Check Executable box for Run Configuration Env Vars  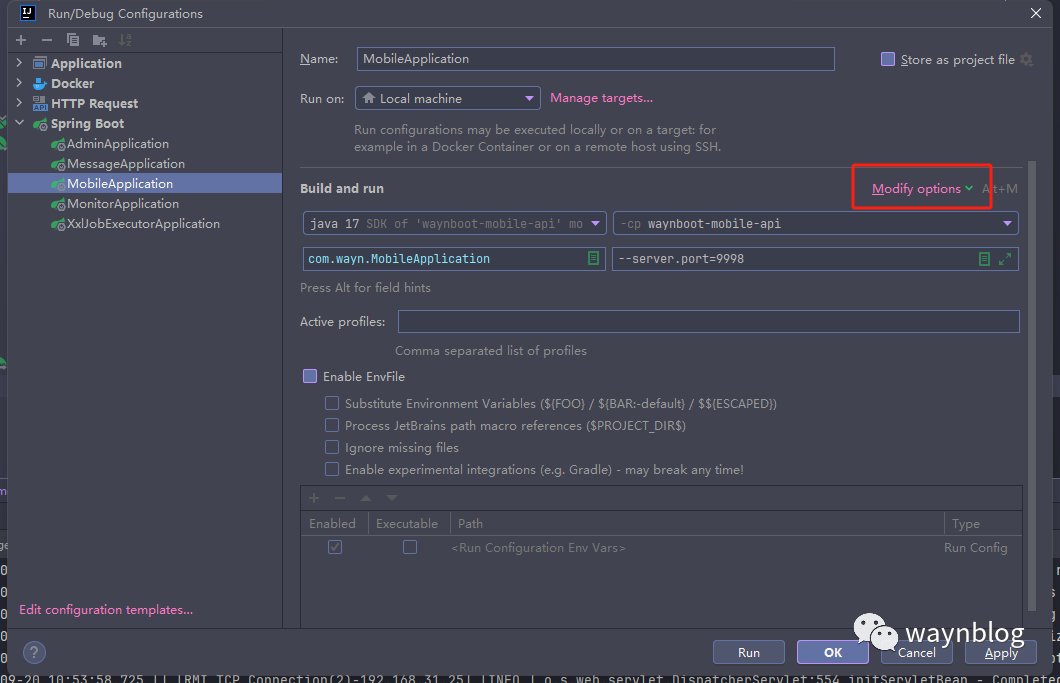pyautogui.click(x=410, y=547)
